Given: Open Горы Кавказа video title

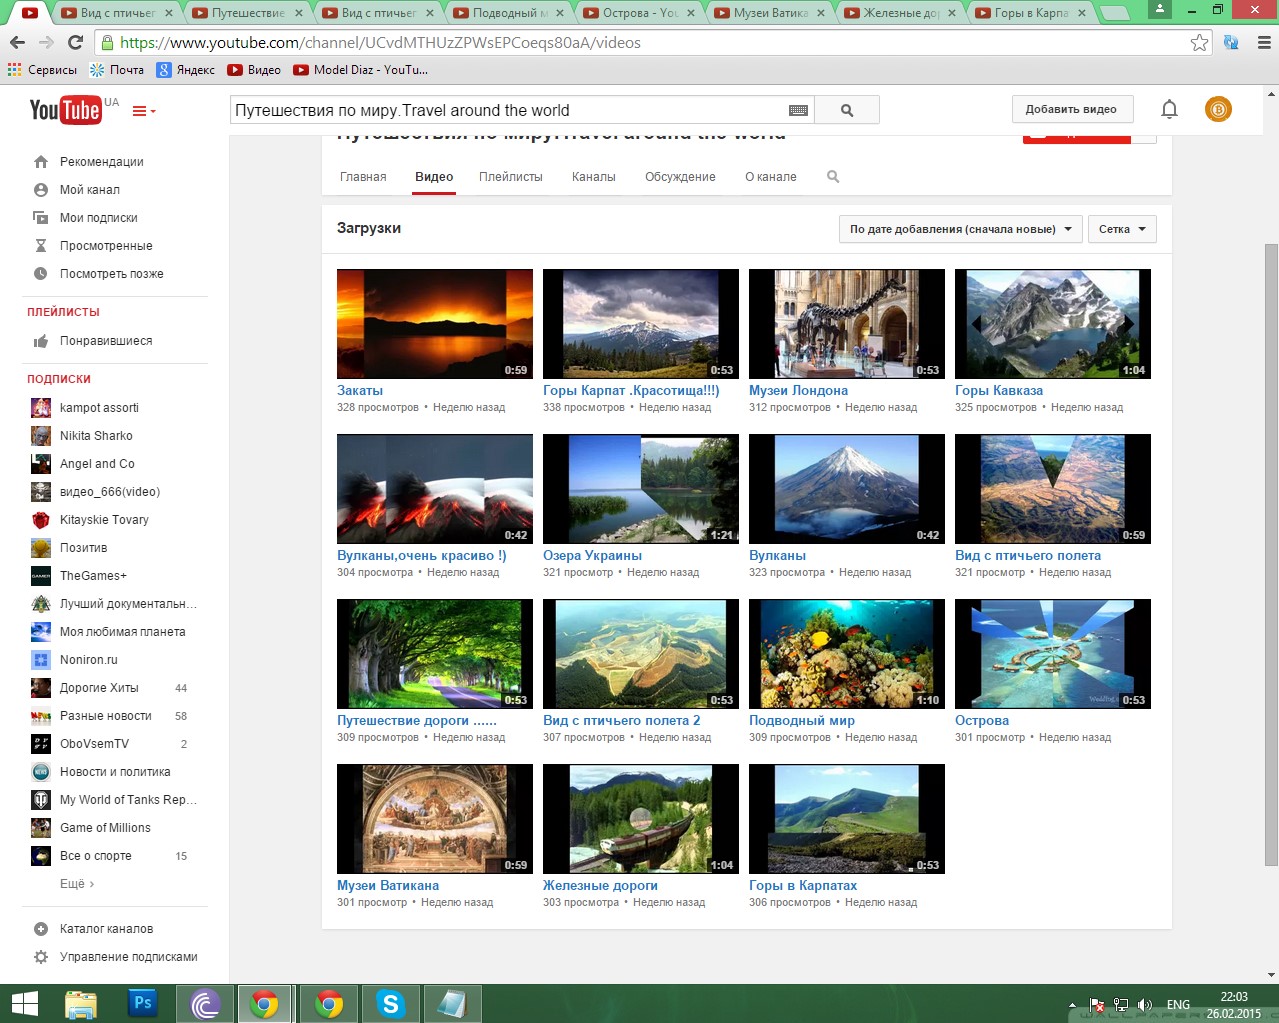Looking at the screenshot, I should (x=999, y=390).
